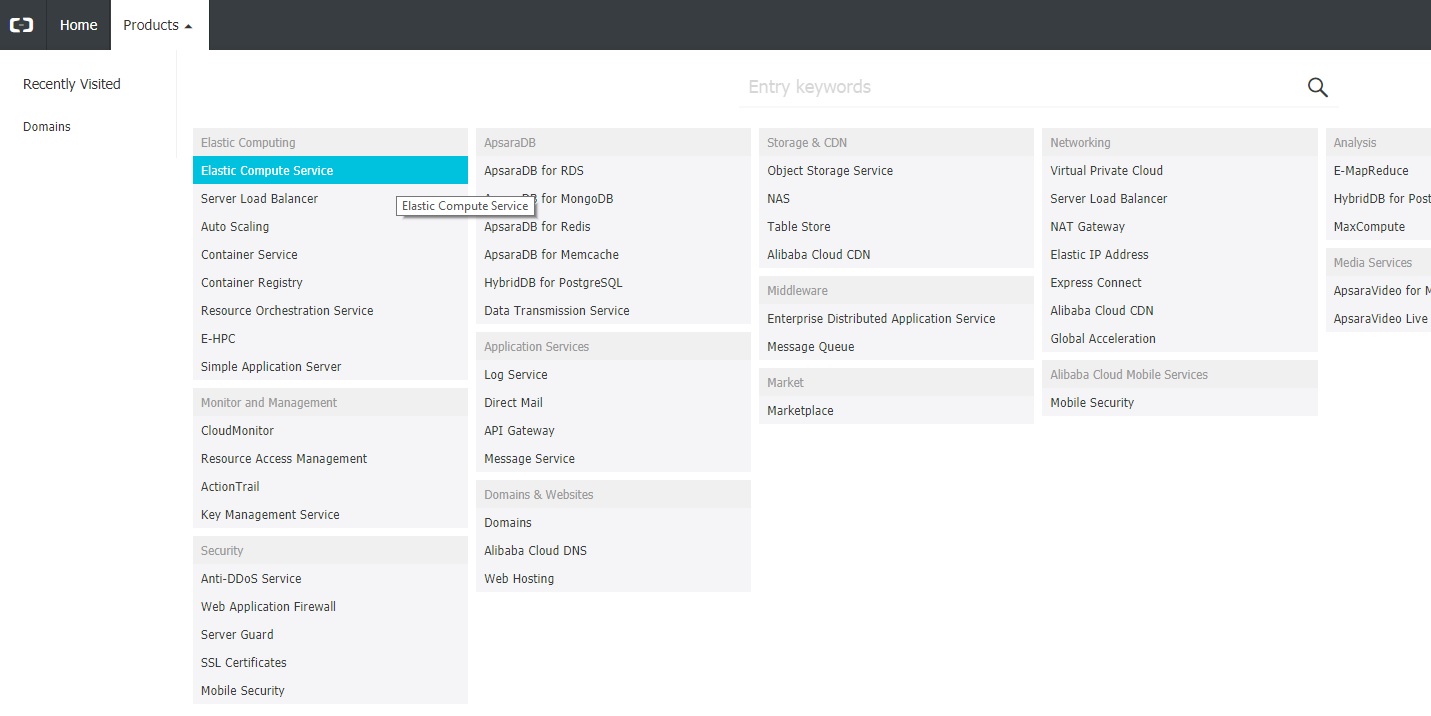
Task: Select Auto Scaling
Action: point(330,226)
